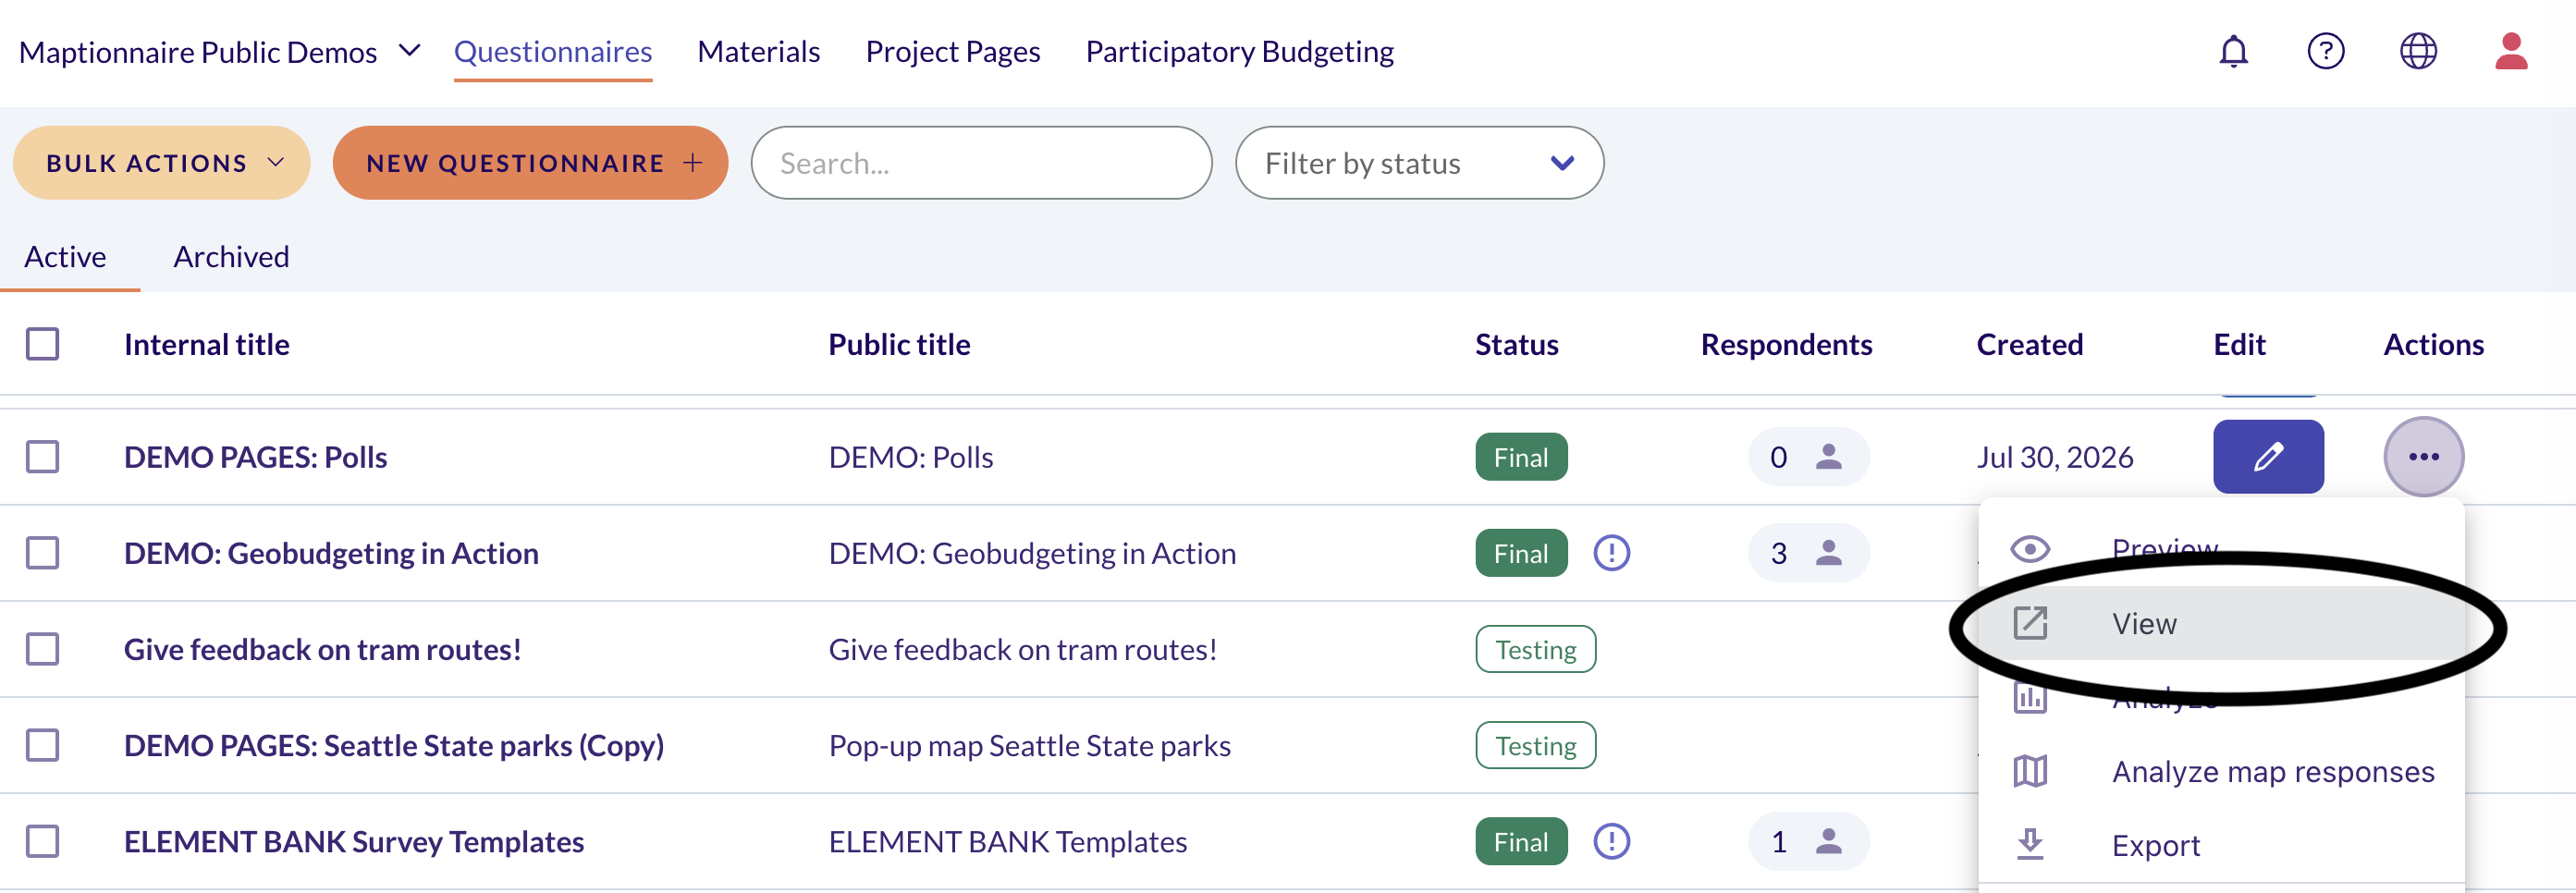2576x893 pixels.
Task: Toggle the three-dot actions menu for Polls
Action: (x=2424, y=457)
